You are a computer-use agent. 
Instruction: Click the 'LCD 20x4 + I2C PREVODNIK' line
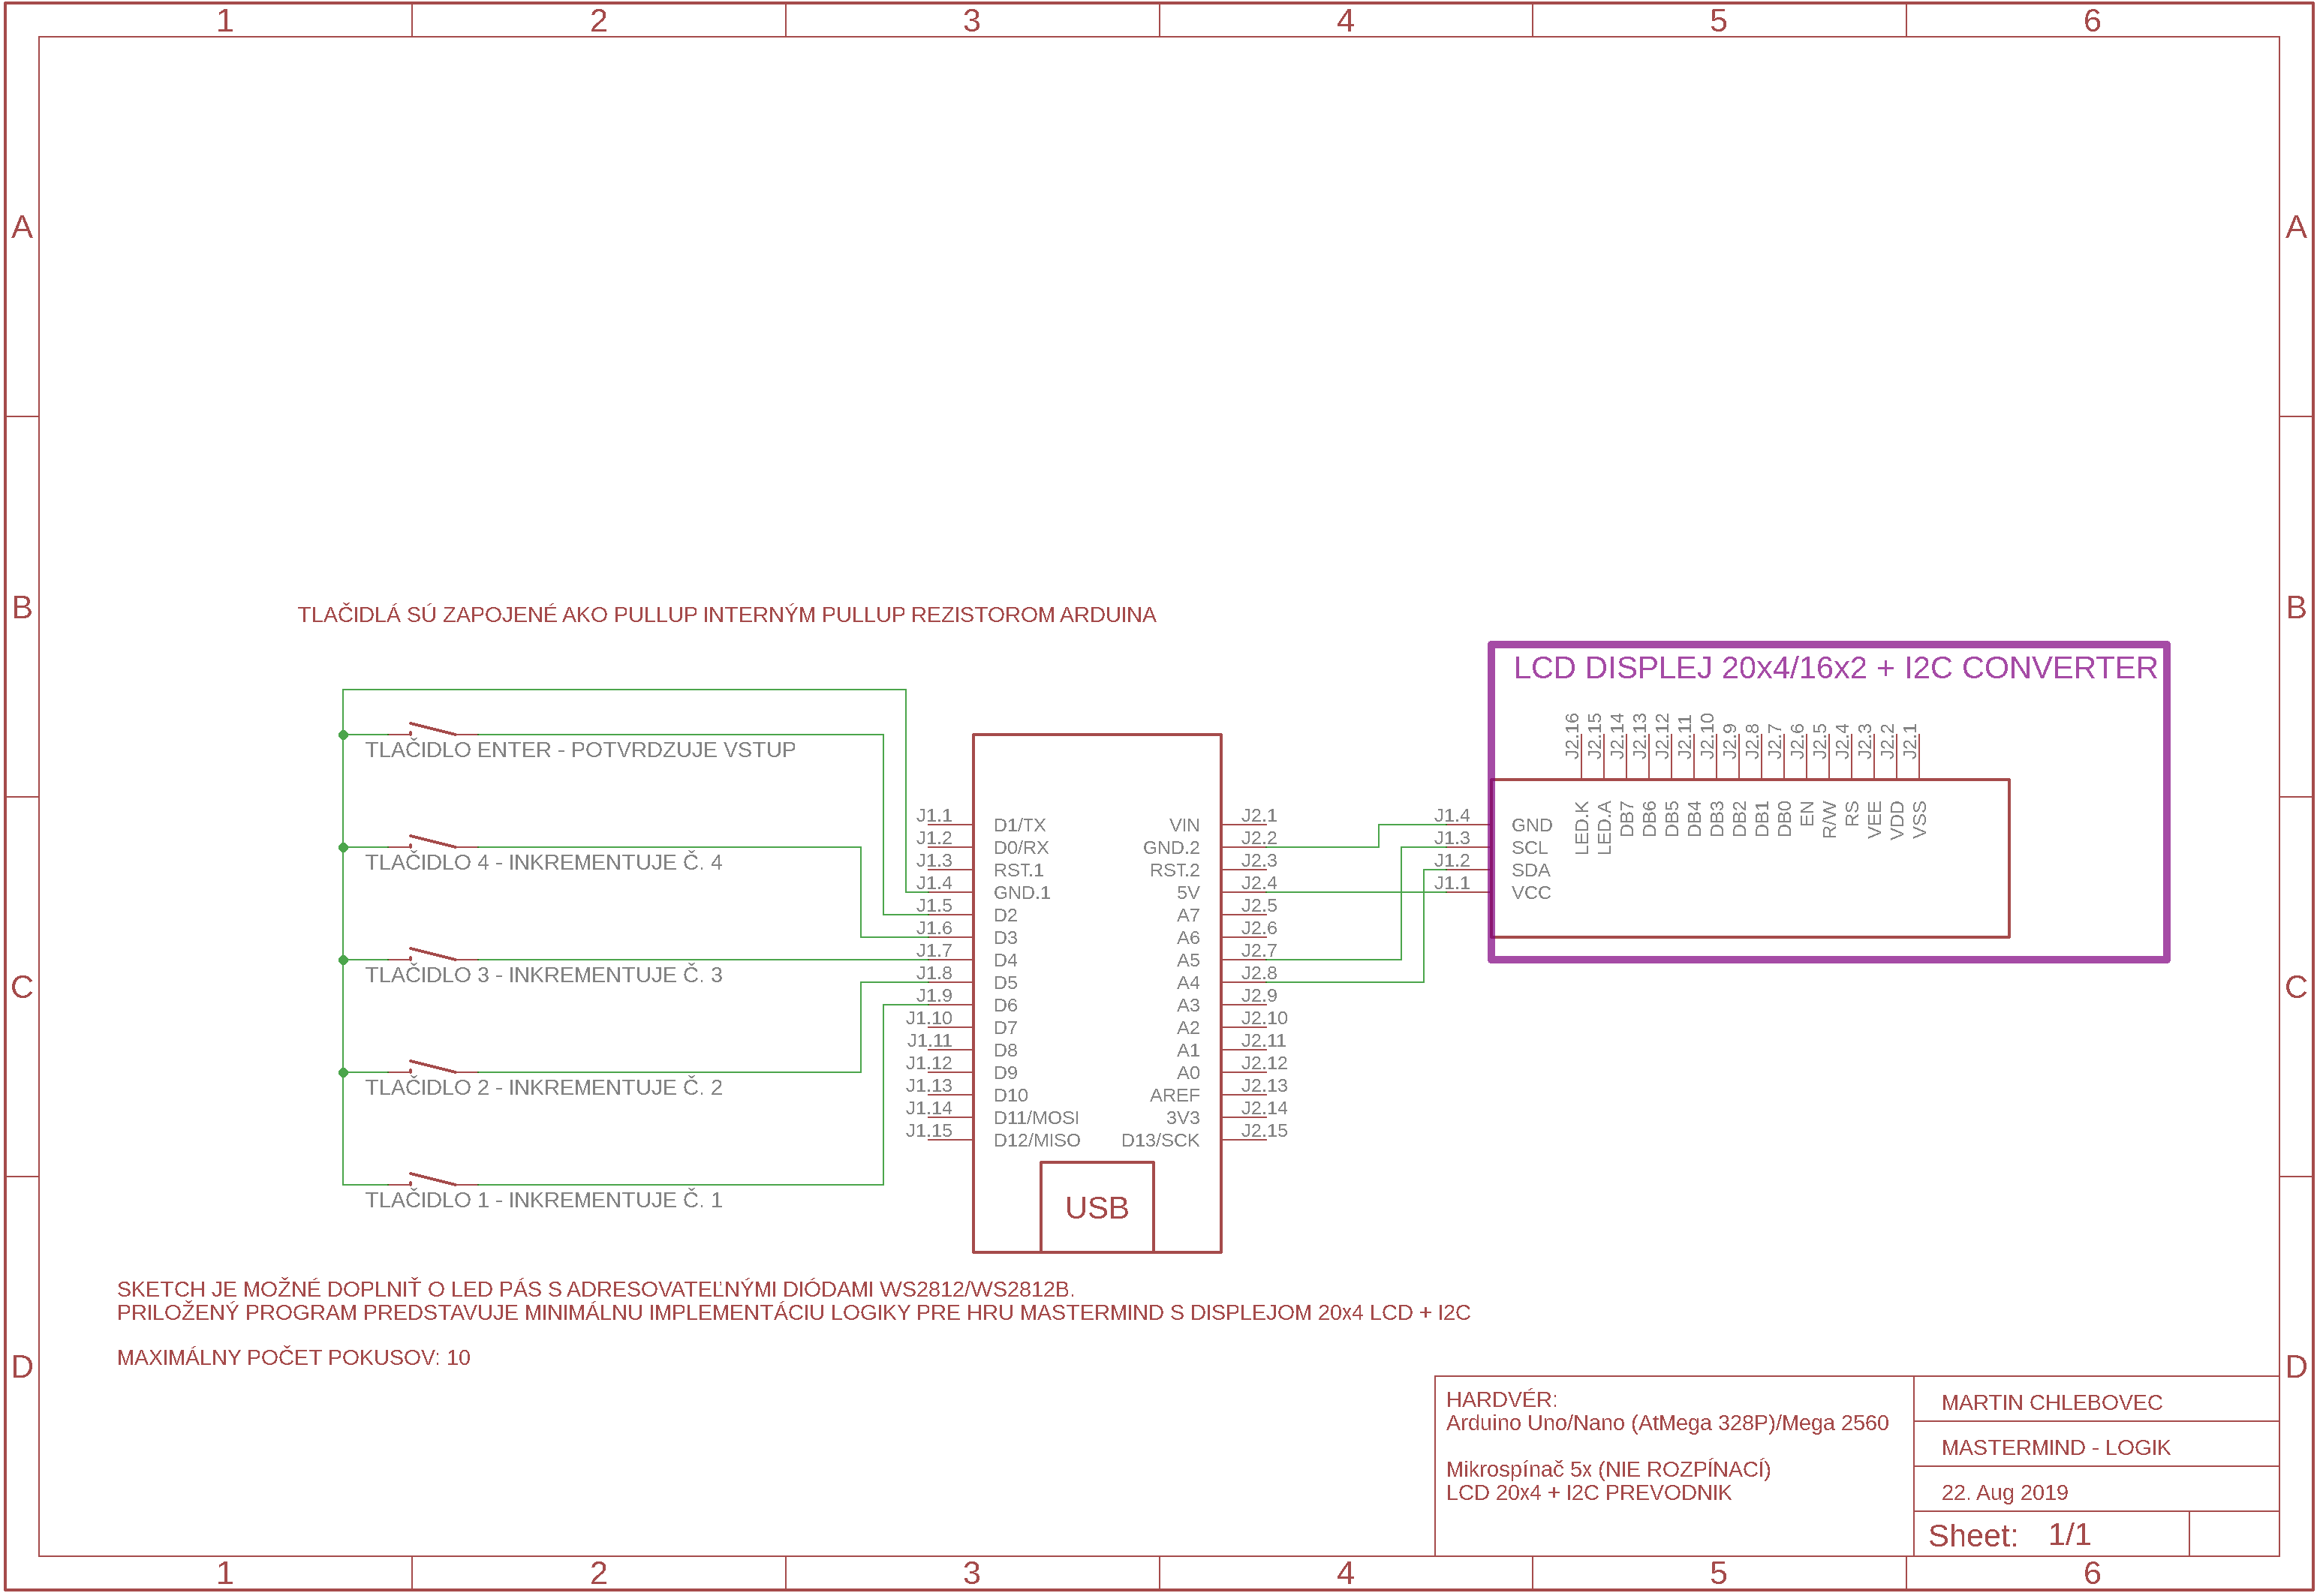coord(1588,1492)
